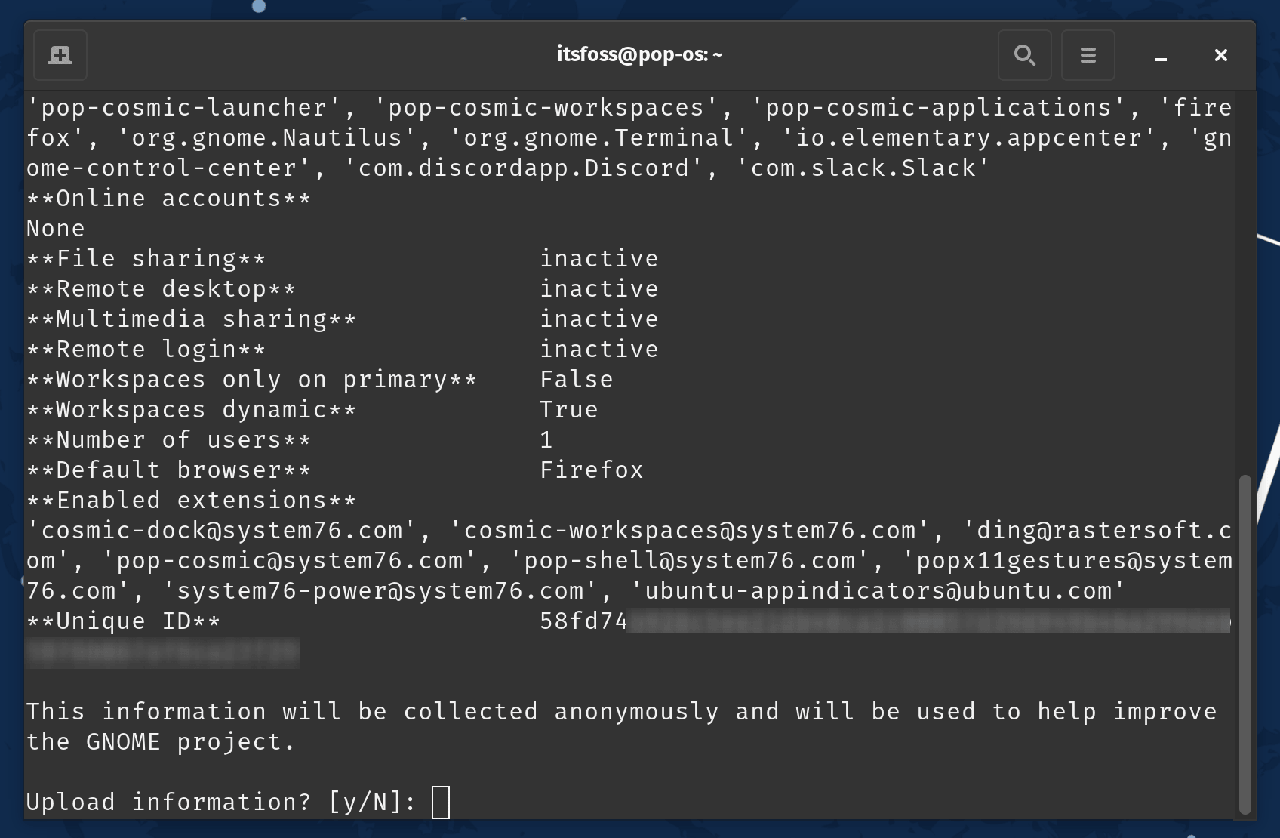Click the 'org.gnome.Nautilus' text

pos(266,138)
